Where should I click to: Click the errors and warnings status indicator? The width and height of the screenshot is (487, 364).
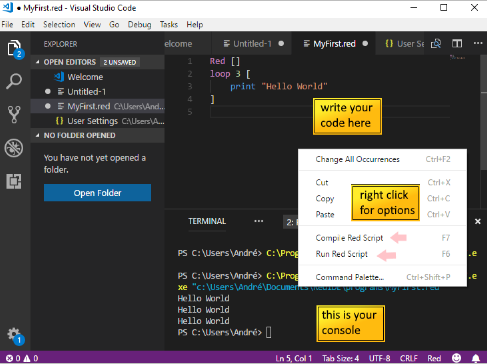coord(22,358)
